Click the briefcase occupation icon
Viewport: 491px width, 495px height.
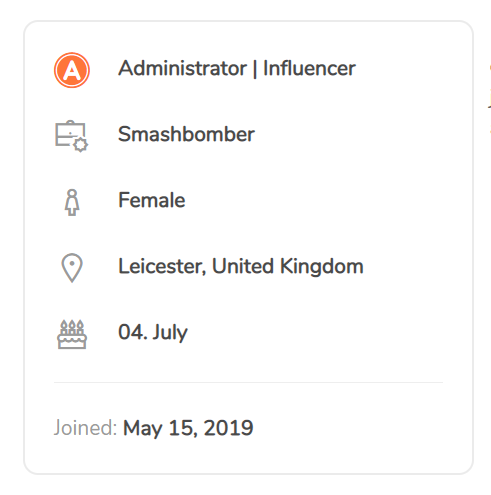point(71,136)
